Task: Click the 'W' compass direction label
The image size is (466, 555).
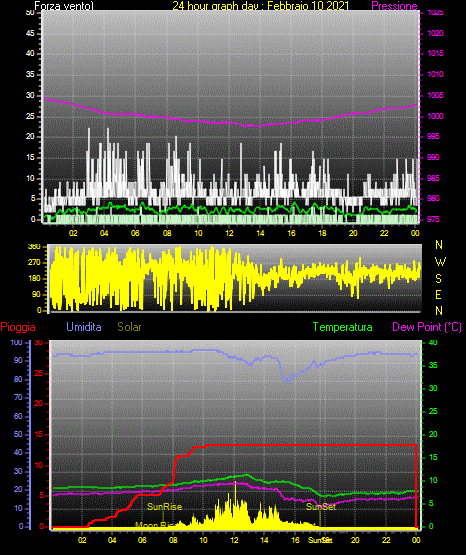Action: click(x=440, y=262)
